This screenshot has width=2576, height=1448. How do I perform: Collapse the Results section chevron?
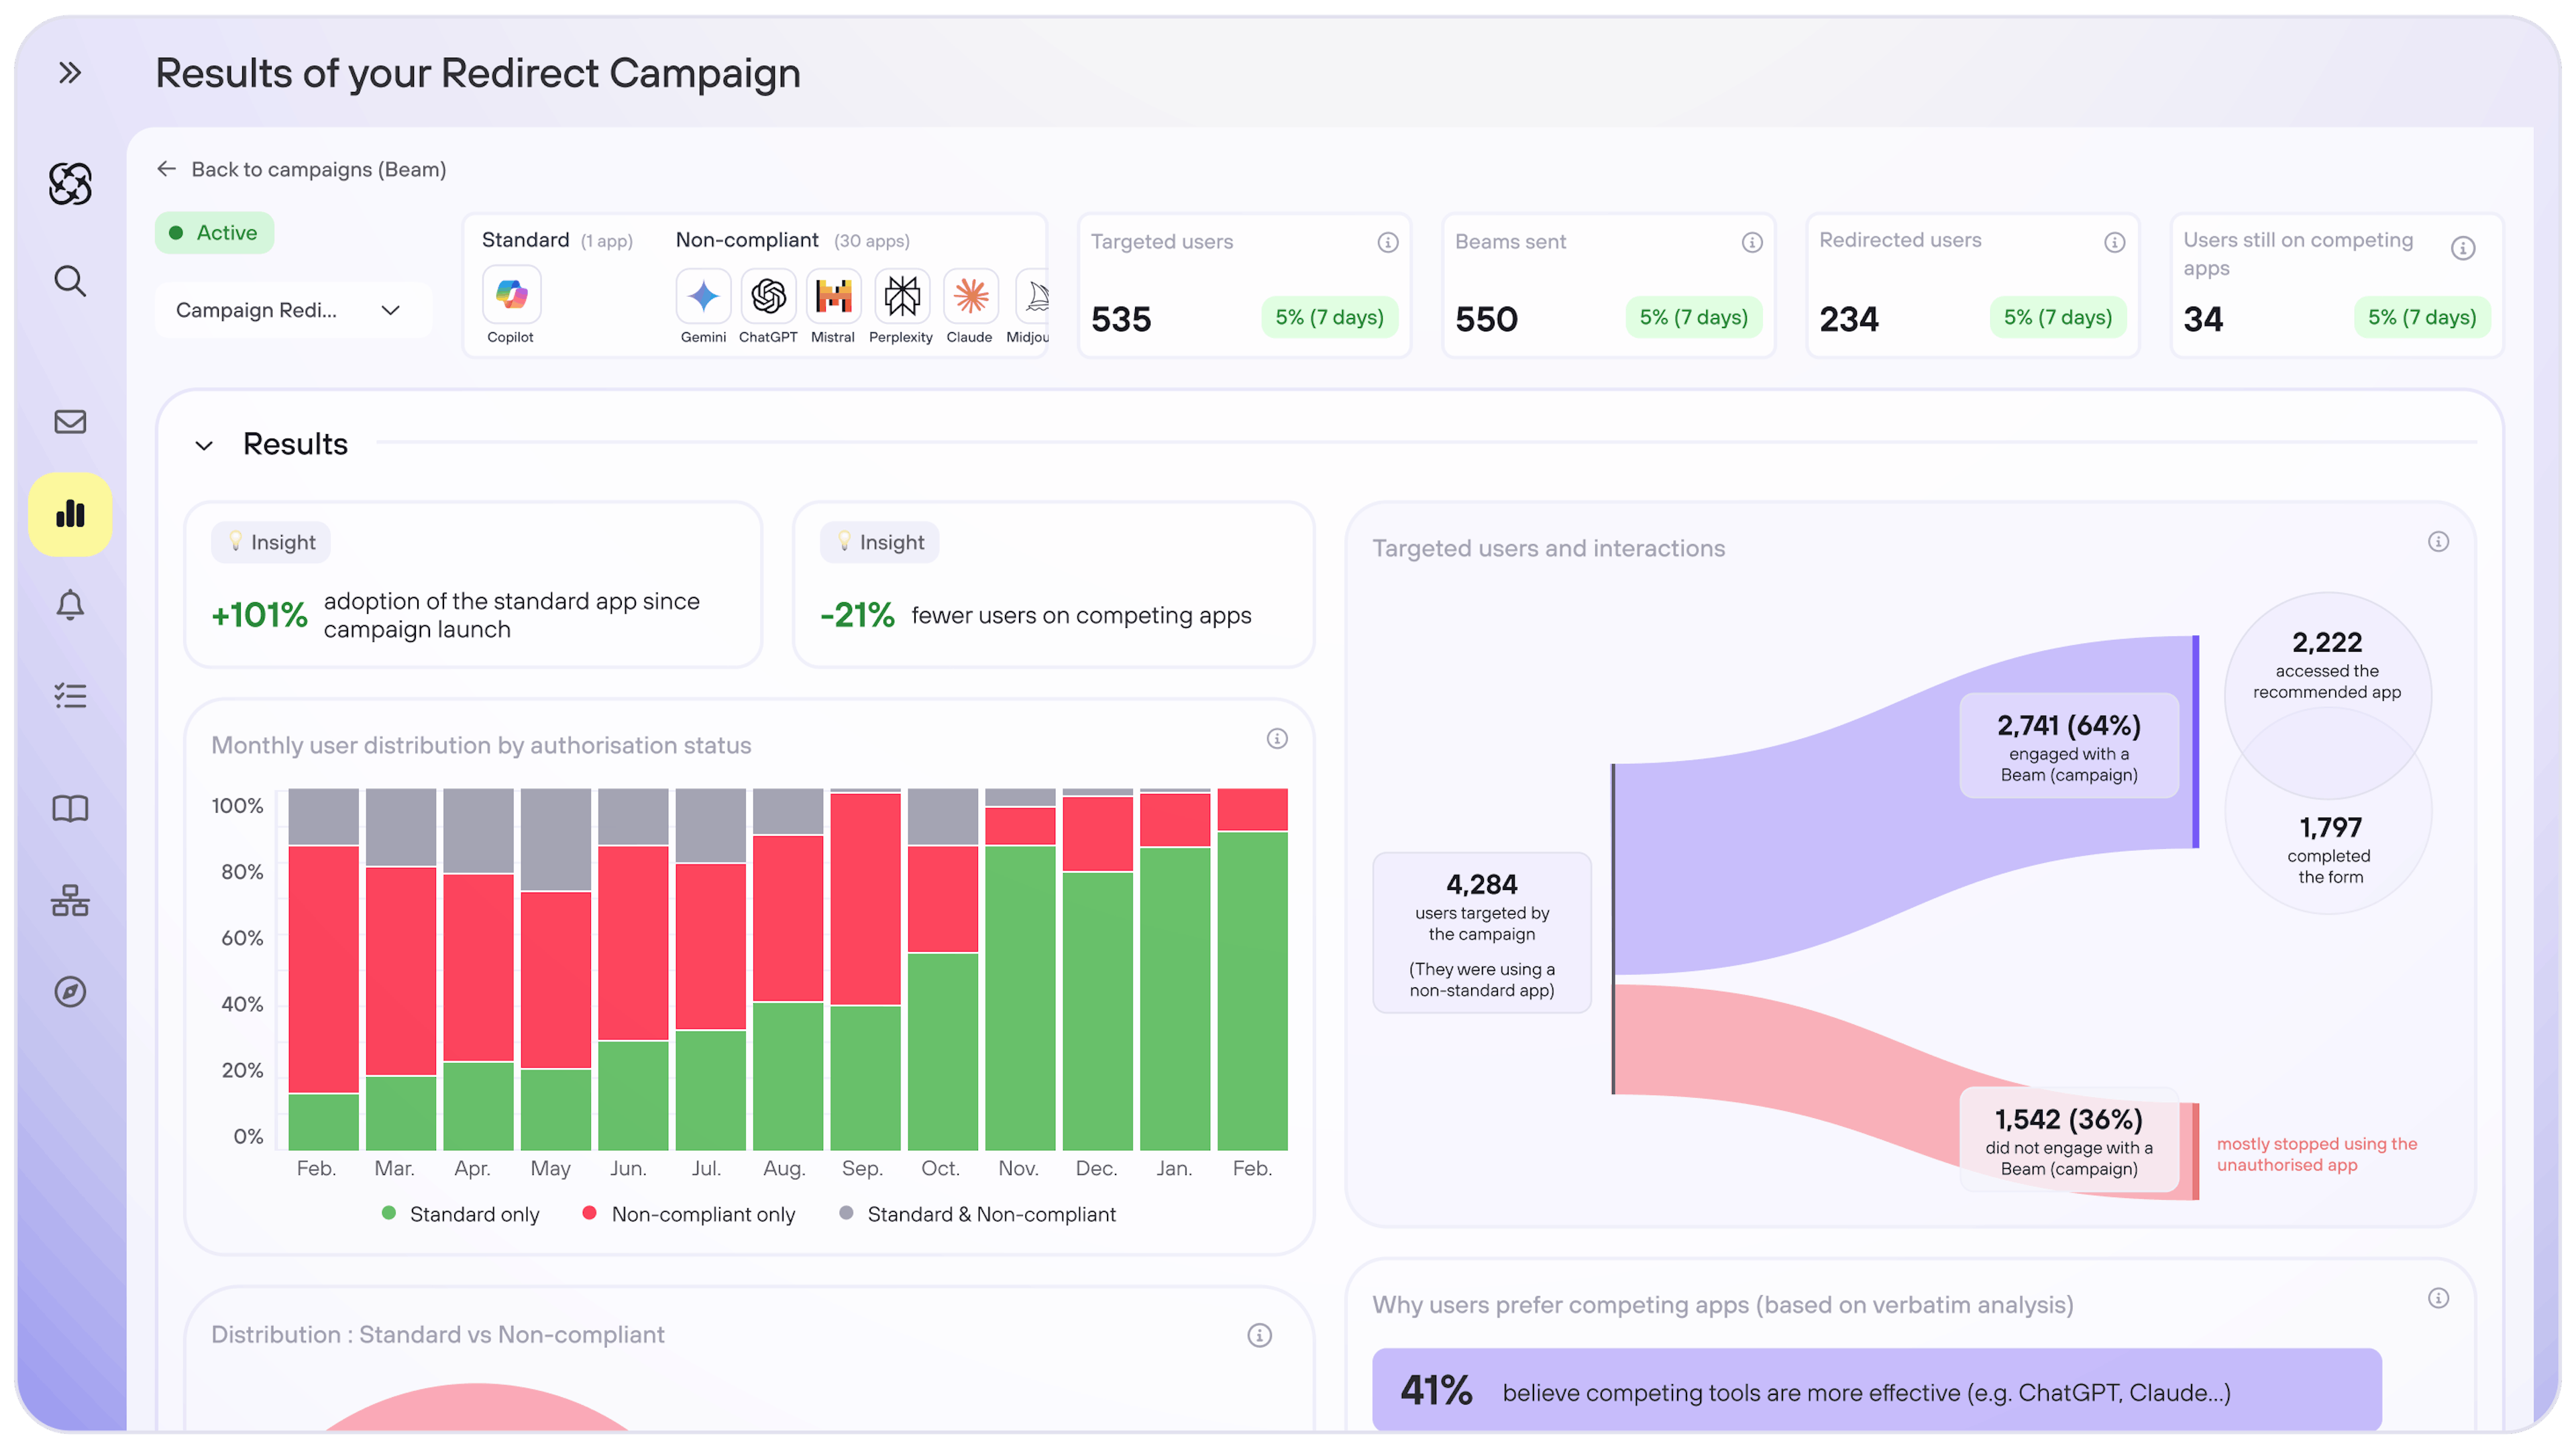point(204,445)
